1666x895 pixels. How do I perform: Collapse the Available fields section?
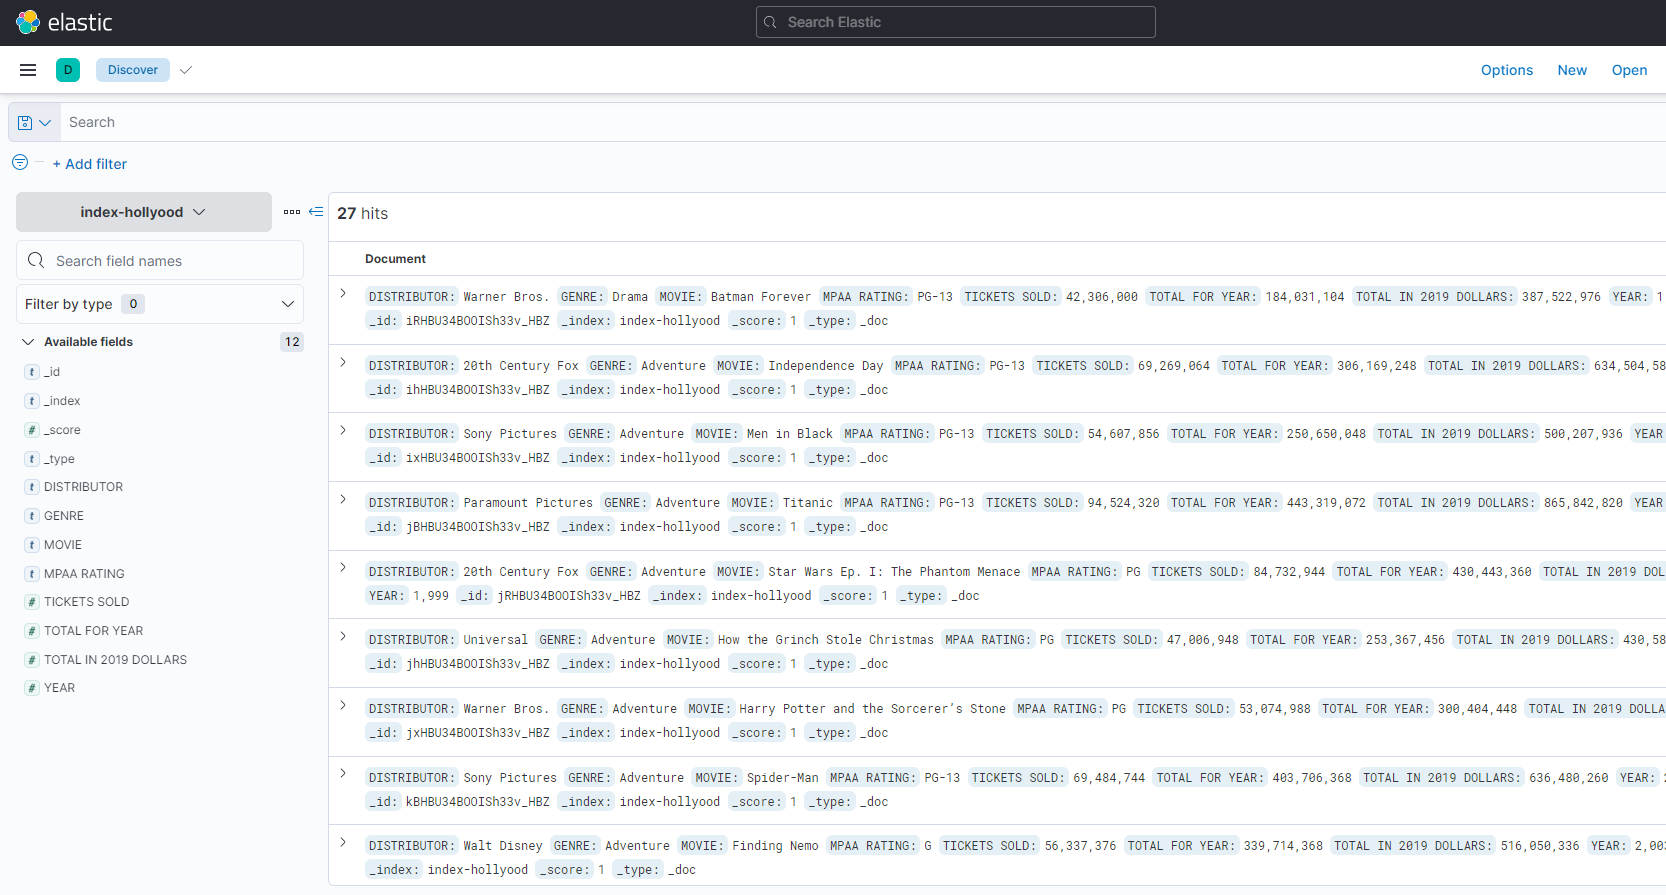[x=28, y=342]
